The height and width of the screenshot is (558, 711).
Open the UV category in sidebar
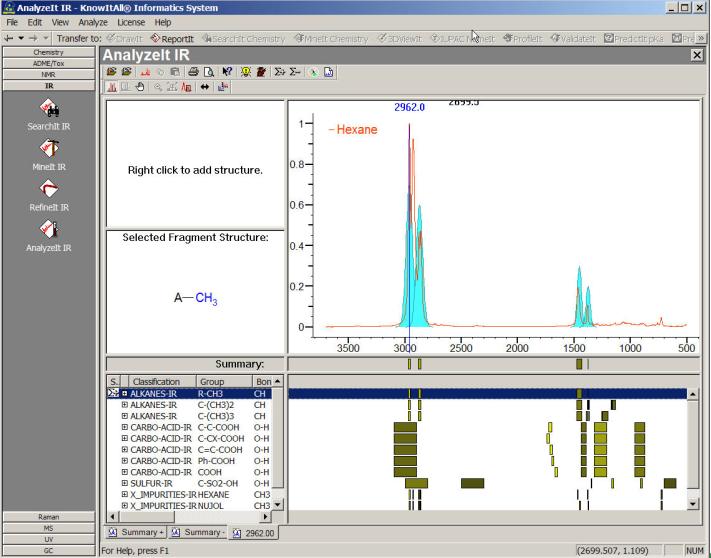[49, 539]
